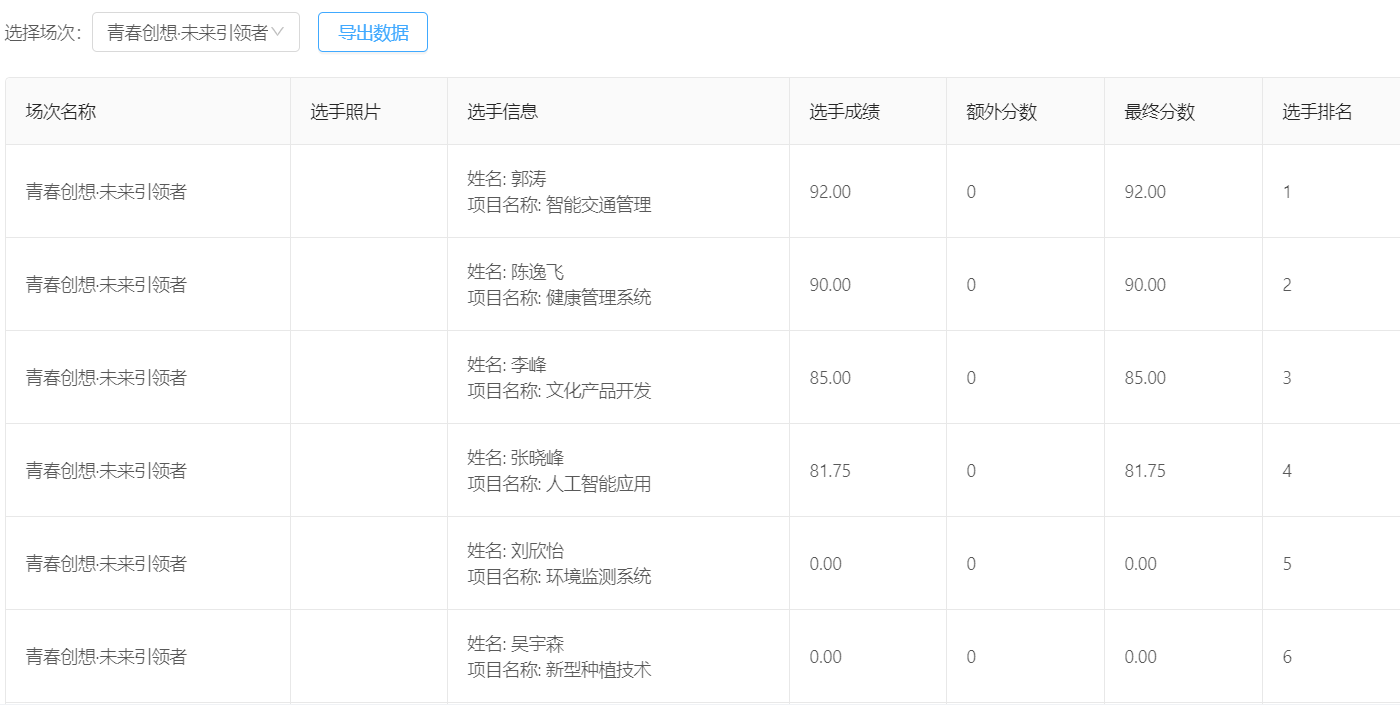The width and height of the screenshot is (1400, 705).
Task: Click 最终分数 value 92.00 for 郭涛
Action: click(1145, 192)
